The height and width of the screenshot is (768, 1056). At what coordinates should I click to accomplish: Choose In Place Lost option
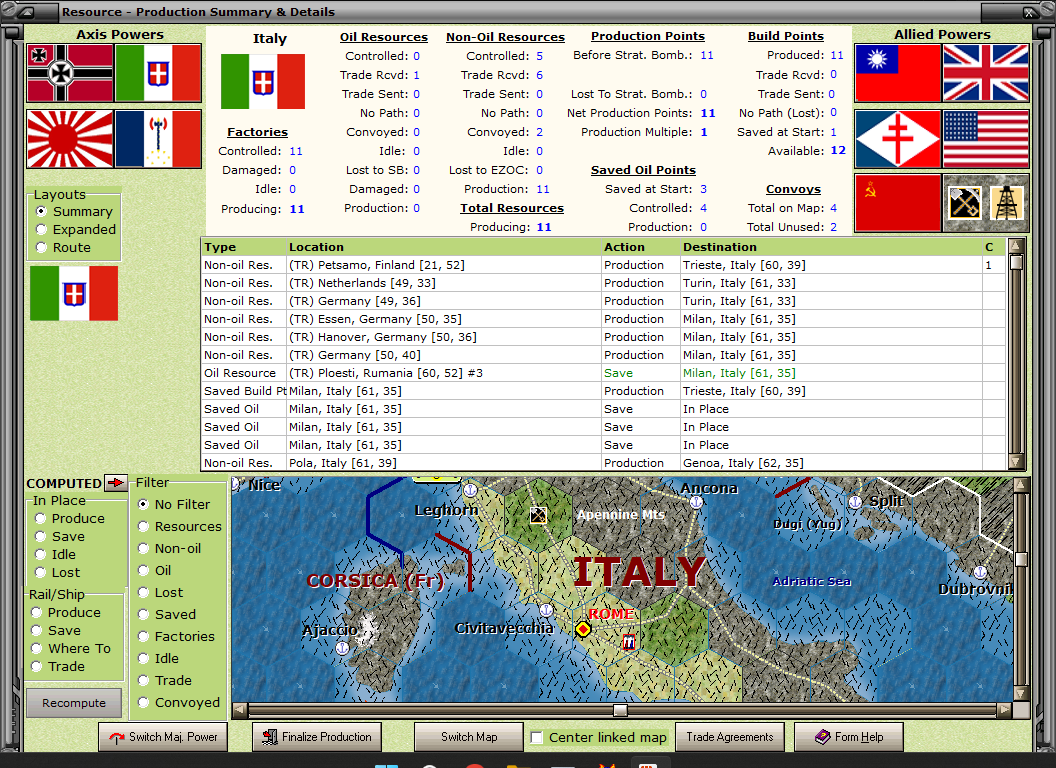pos(40,572)
